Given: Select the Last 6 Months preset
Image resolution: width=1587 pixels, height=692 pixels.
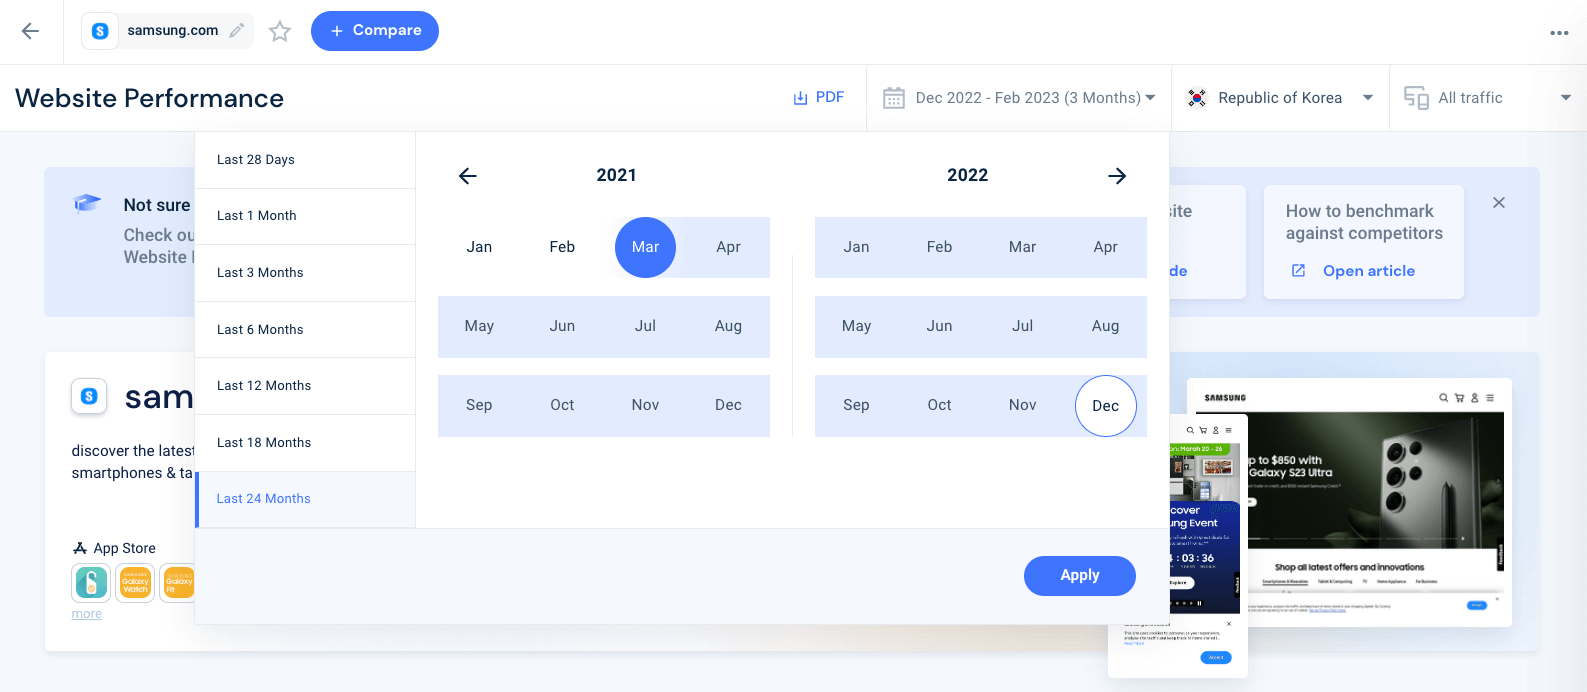Looking at the screenshot, I should coord(259,329).
